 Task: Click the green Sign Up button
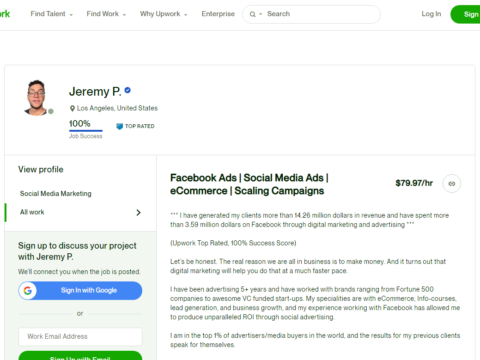click(x=466, y=14)
